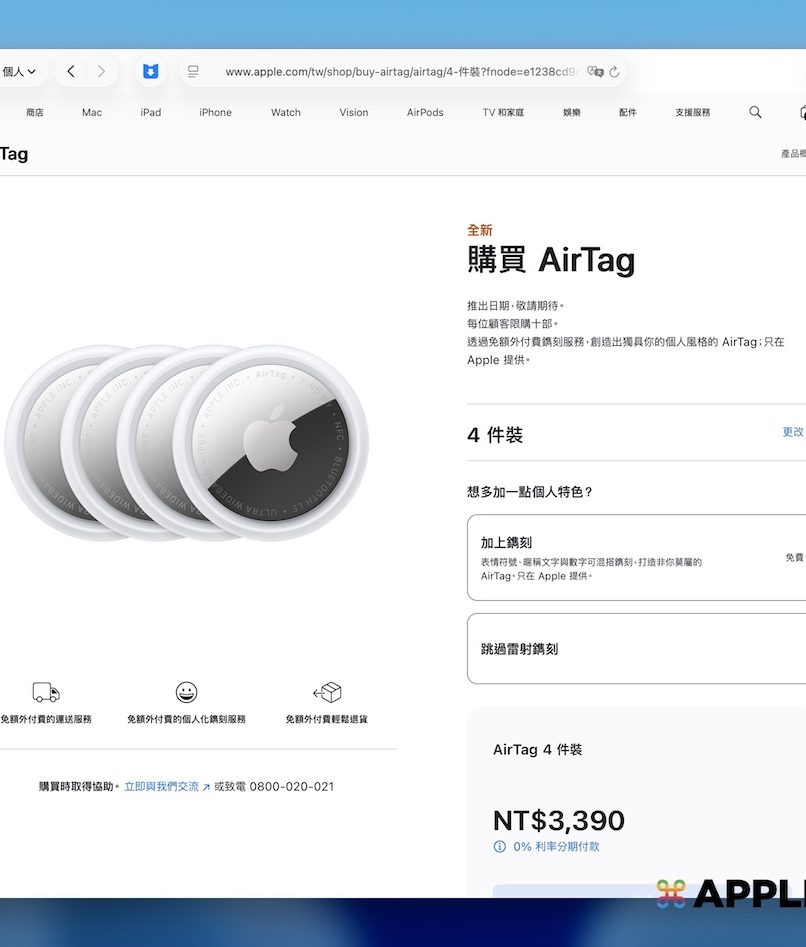This screenshot has height=947, width=806.
Task: Expand the 個人 profile dropdown
Action: (19, 72)
